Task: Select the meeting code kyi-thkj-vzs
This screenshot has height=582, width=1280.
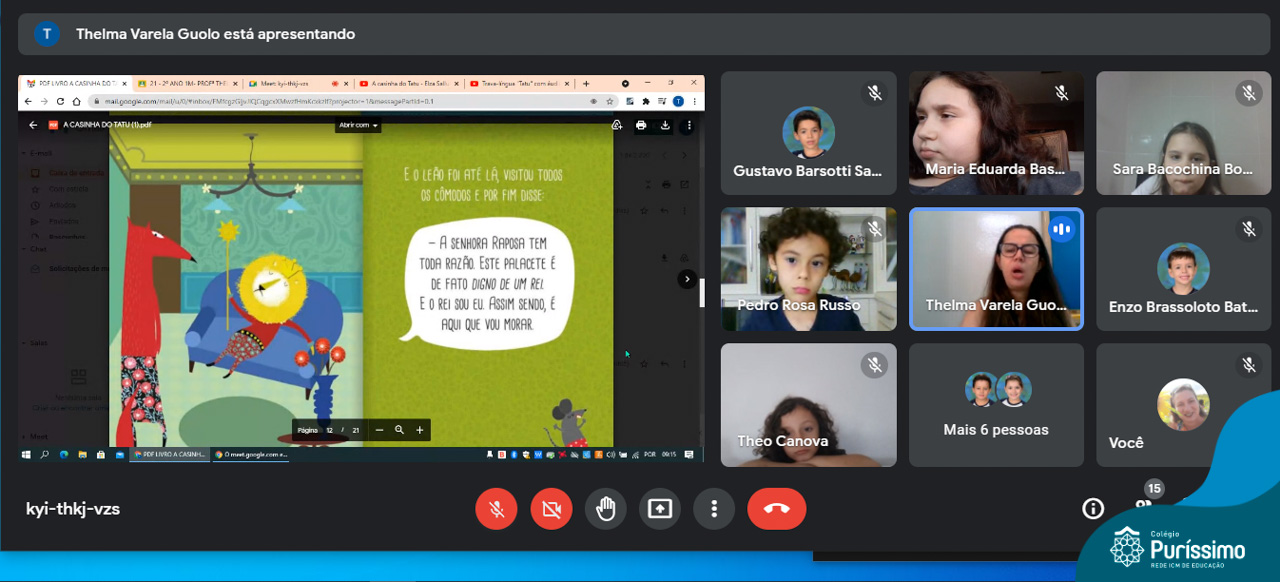Action: click(x=73, y=509)
